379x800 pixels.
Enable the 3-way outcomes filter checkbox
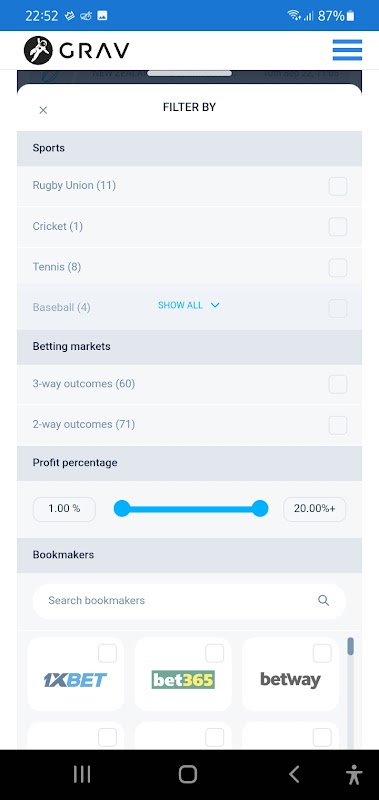point(338,384)
